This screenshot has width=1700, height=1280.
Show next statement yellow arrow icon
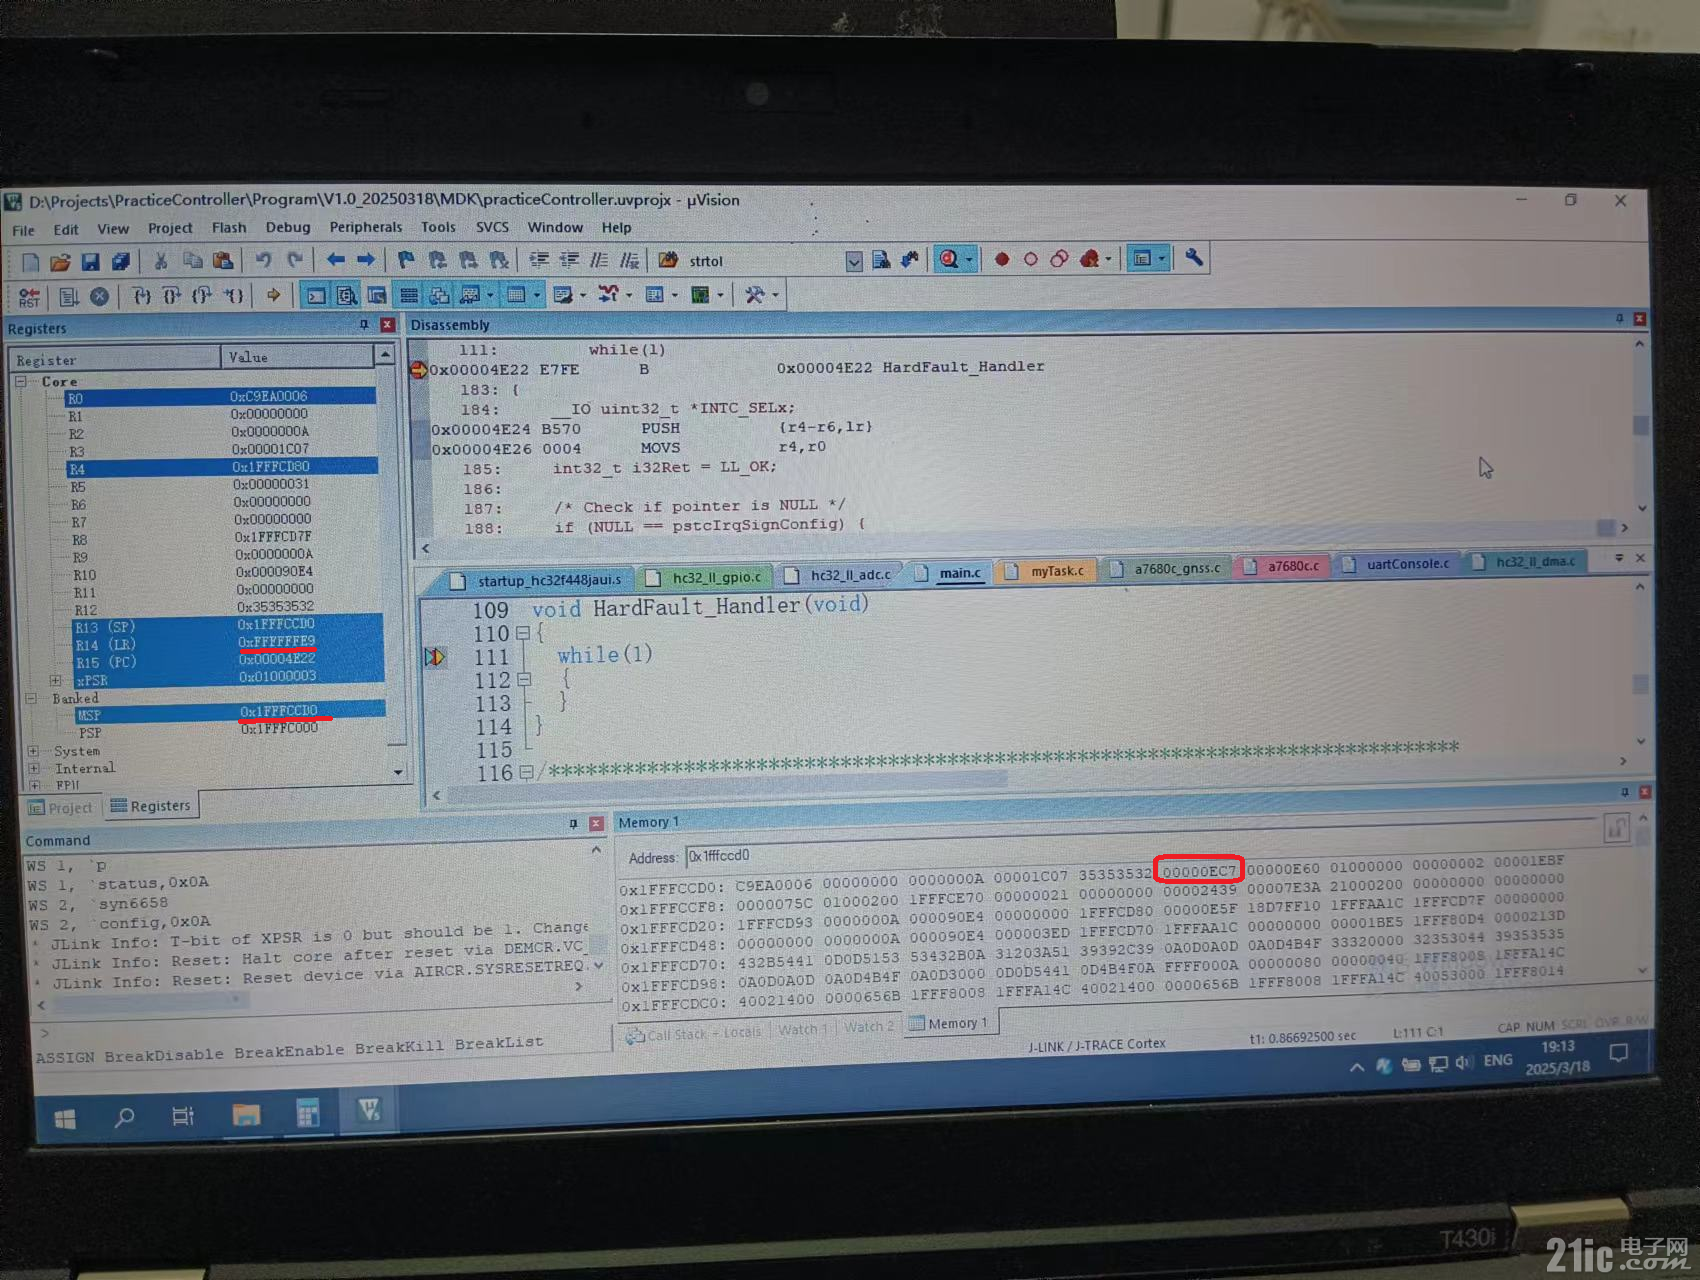click(273, 295)
